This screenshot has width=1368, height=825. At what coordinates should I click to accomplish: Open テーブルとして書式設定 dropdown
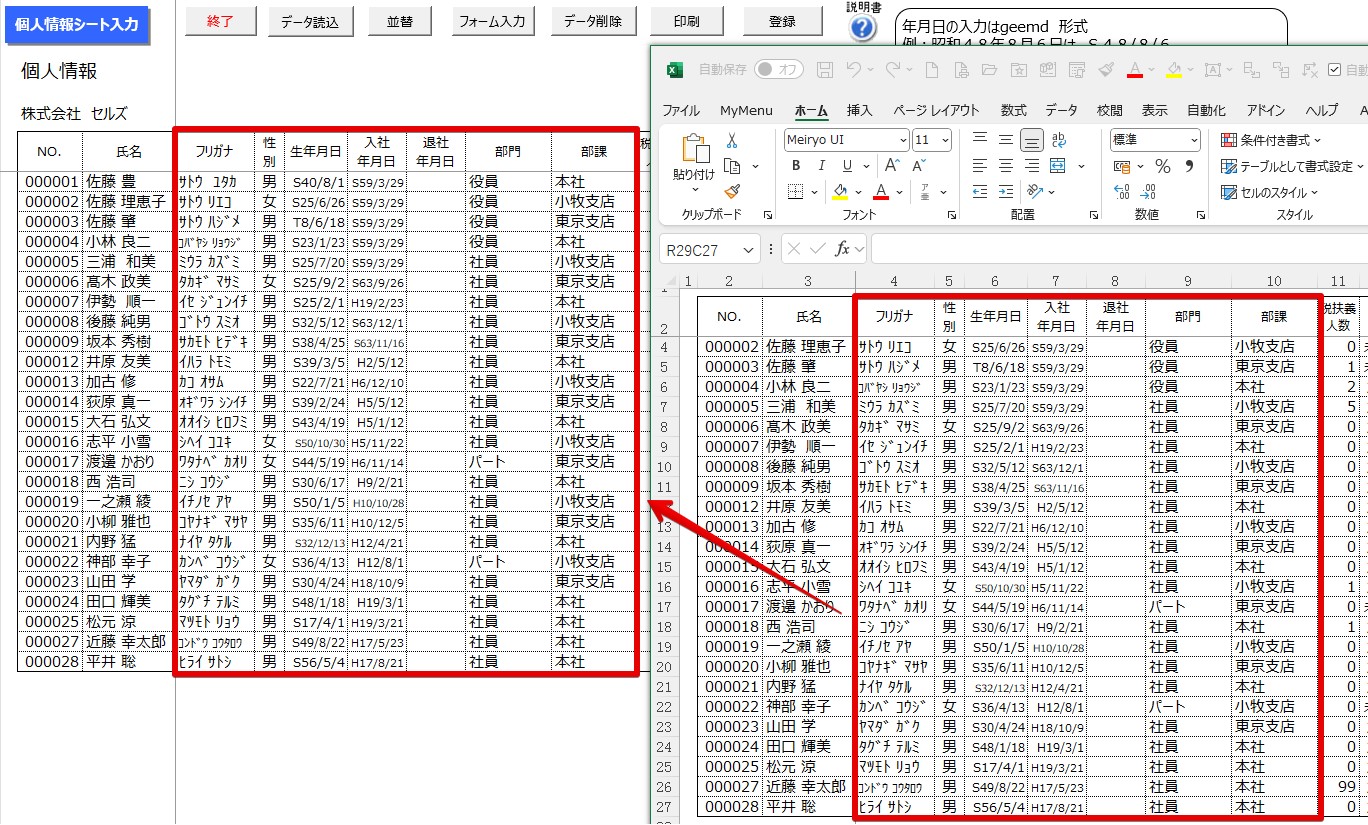click(x=1293, y=166)
